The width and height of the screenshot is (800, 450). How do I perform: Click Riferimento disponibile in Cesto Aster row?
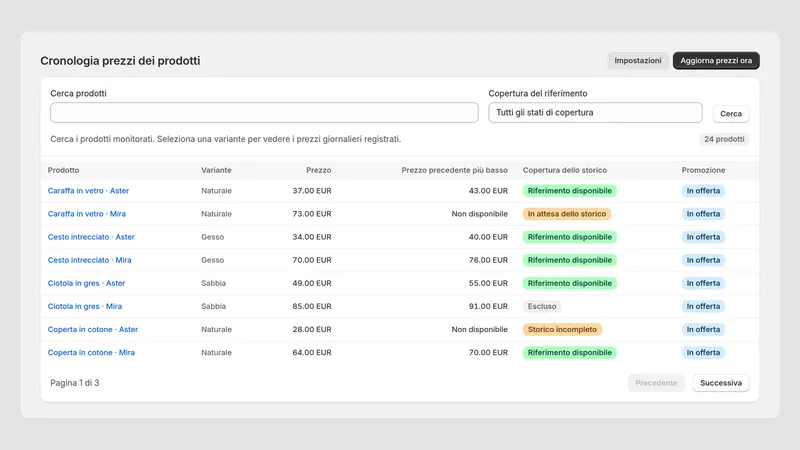(569, 237)
